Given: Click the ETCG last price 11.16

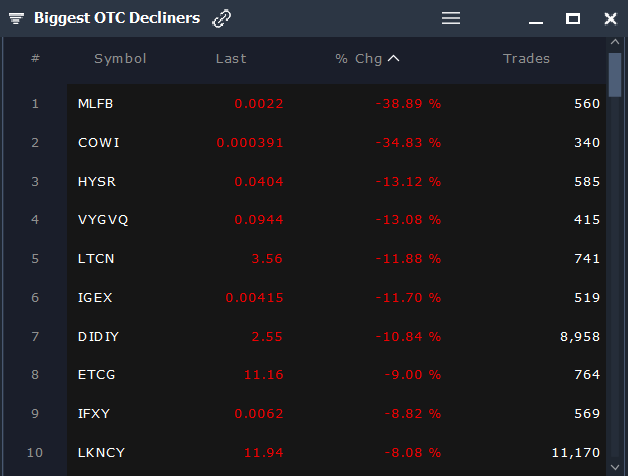Looking at the screenshot, I should tap(264, 375).
